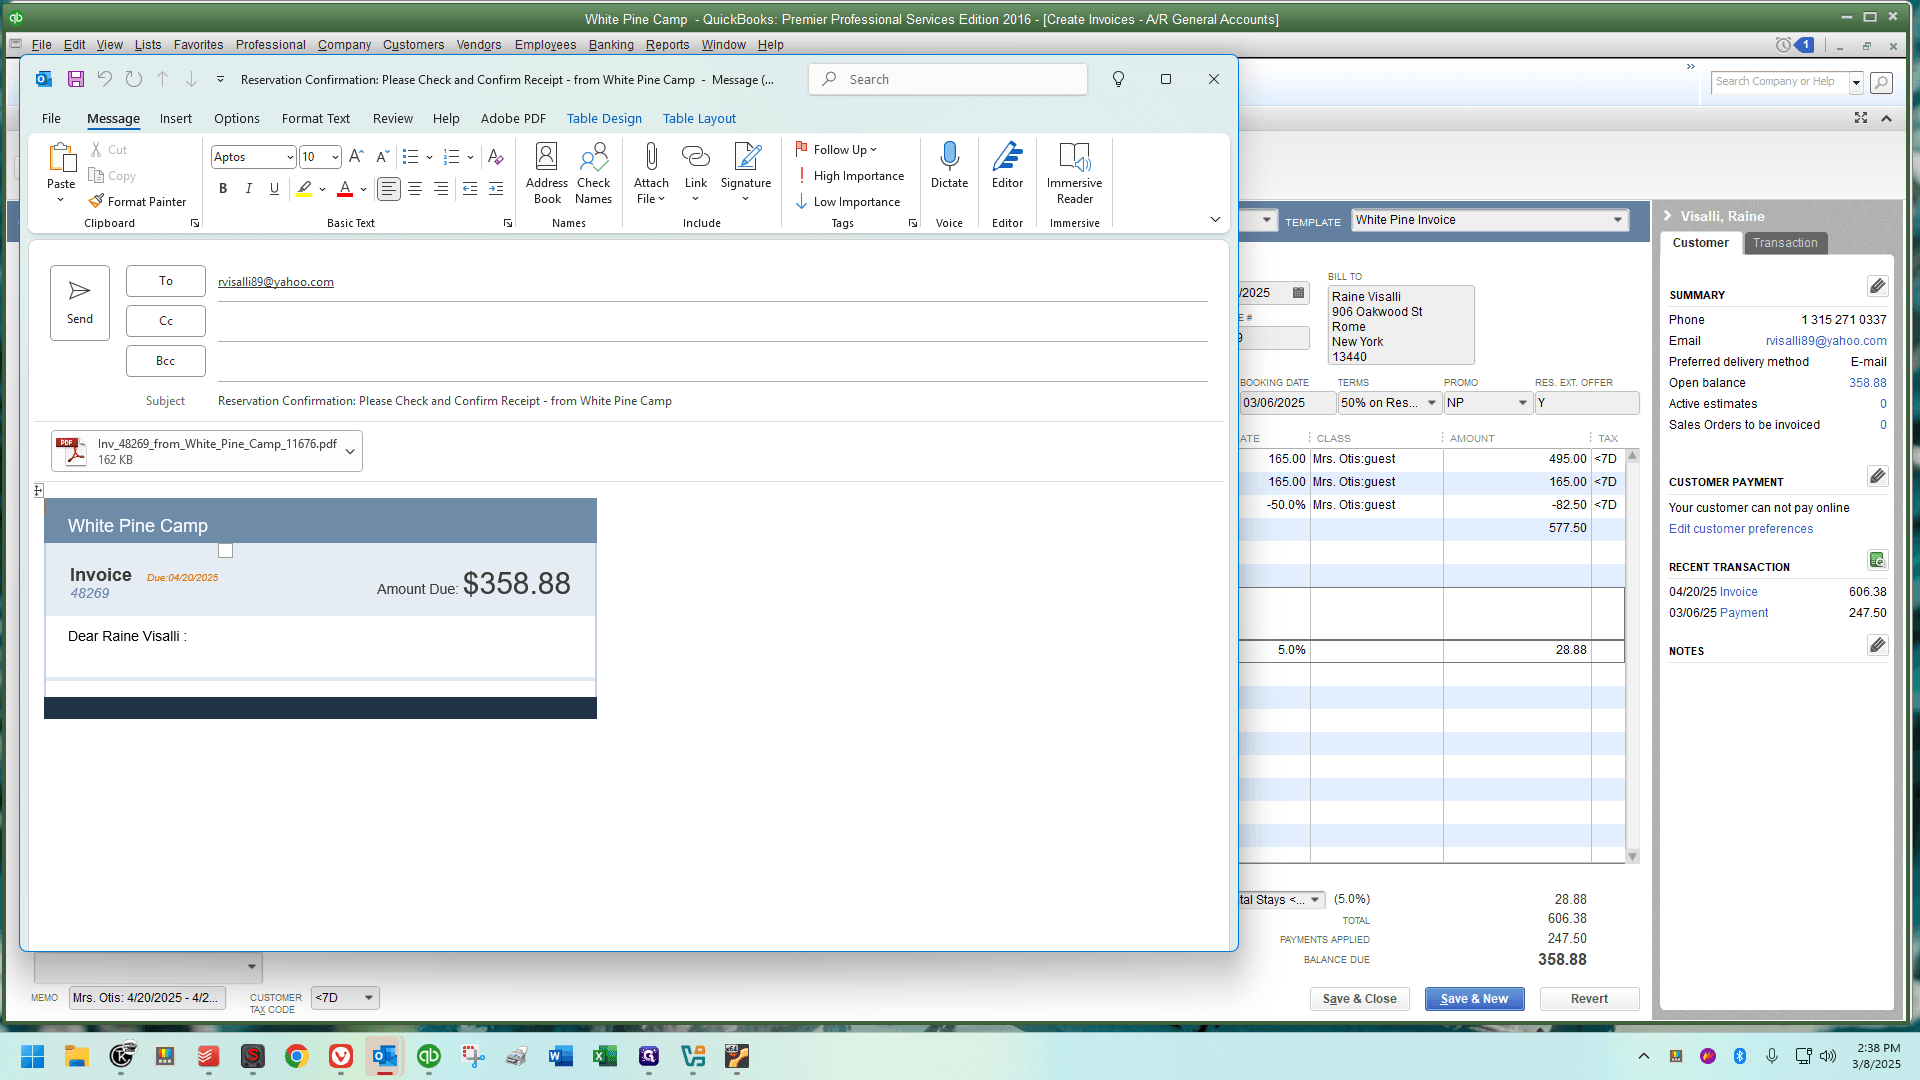Open the Reports menu in QuickBooks
This screenshot has width=1920, height=1080.
(667, 45)
